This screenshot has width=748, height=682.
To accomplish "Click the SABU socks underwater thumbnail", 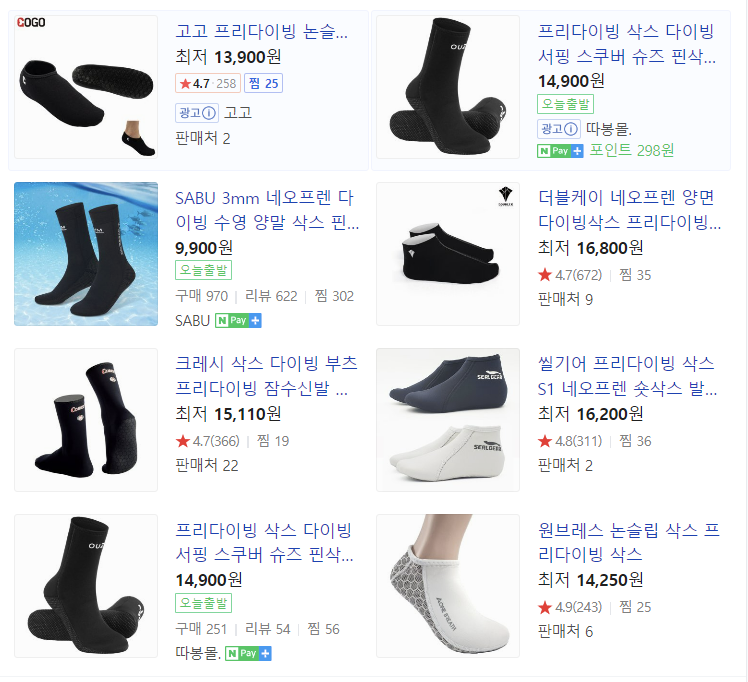I will tap(86, 254).
